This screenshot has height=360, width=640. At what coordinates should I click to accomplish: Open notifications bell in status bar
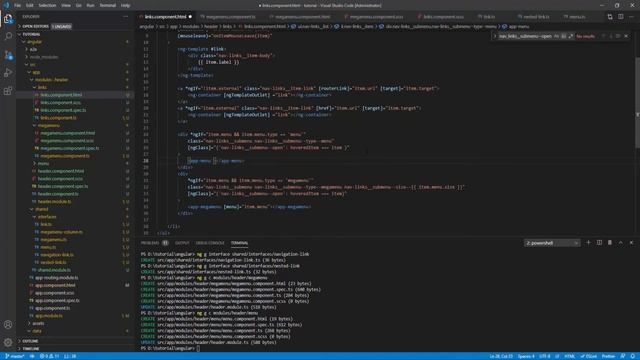point(632,356)
